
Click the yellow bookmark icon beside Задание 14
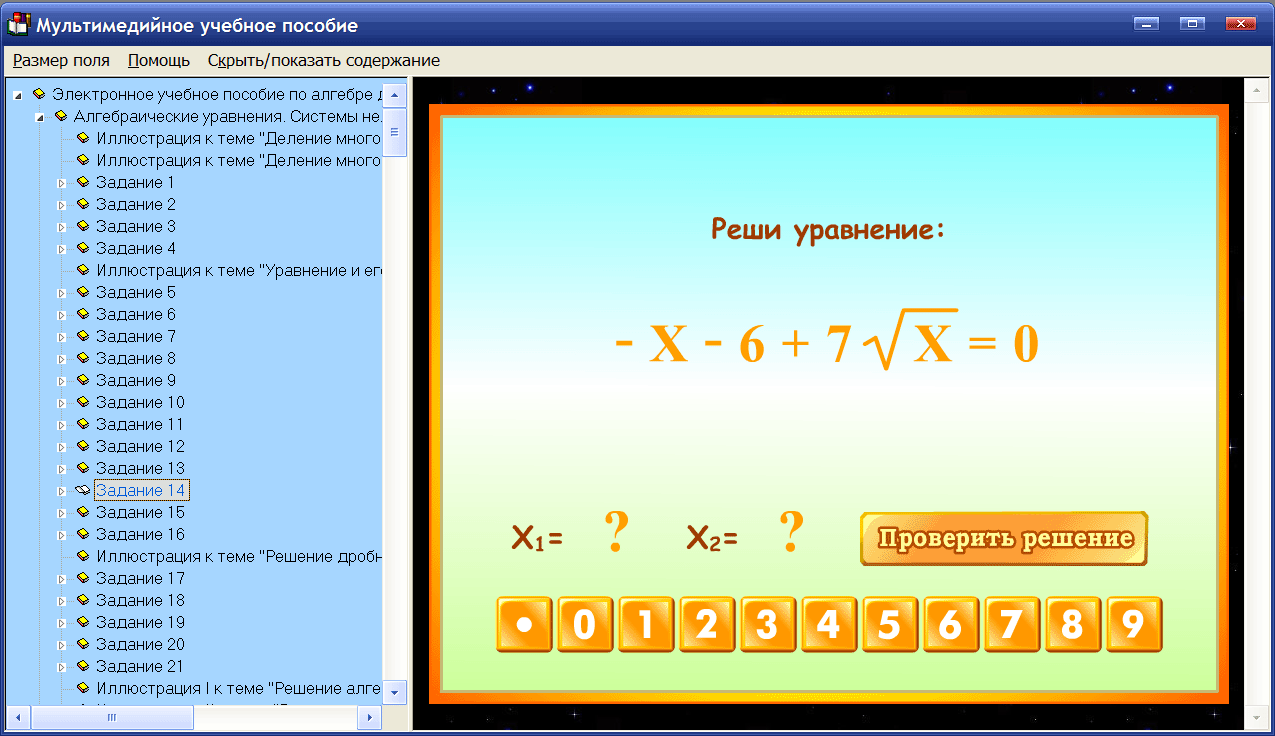[x=80, y=489]
